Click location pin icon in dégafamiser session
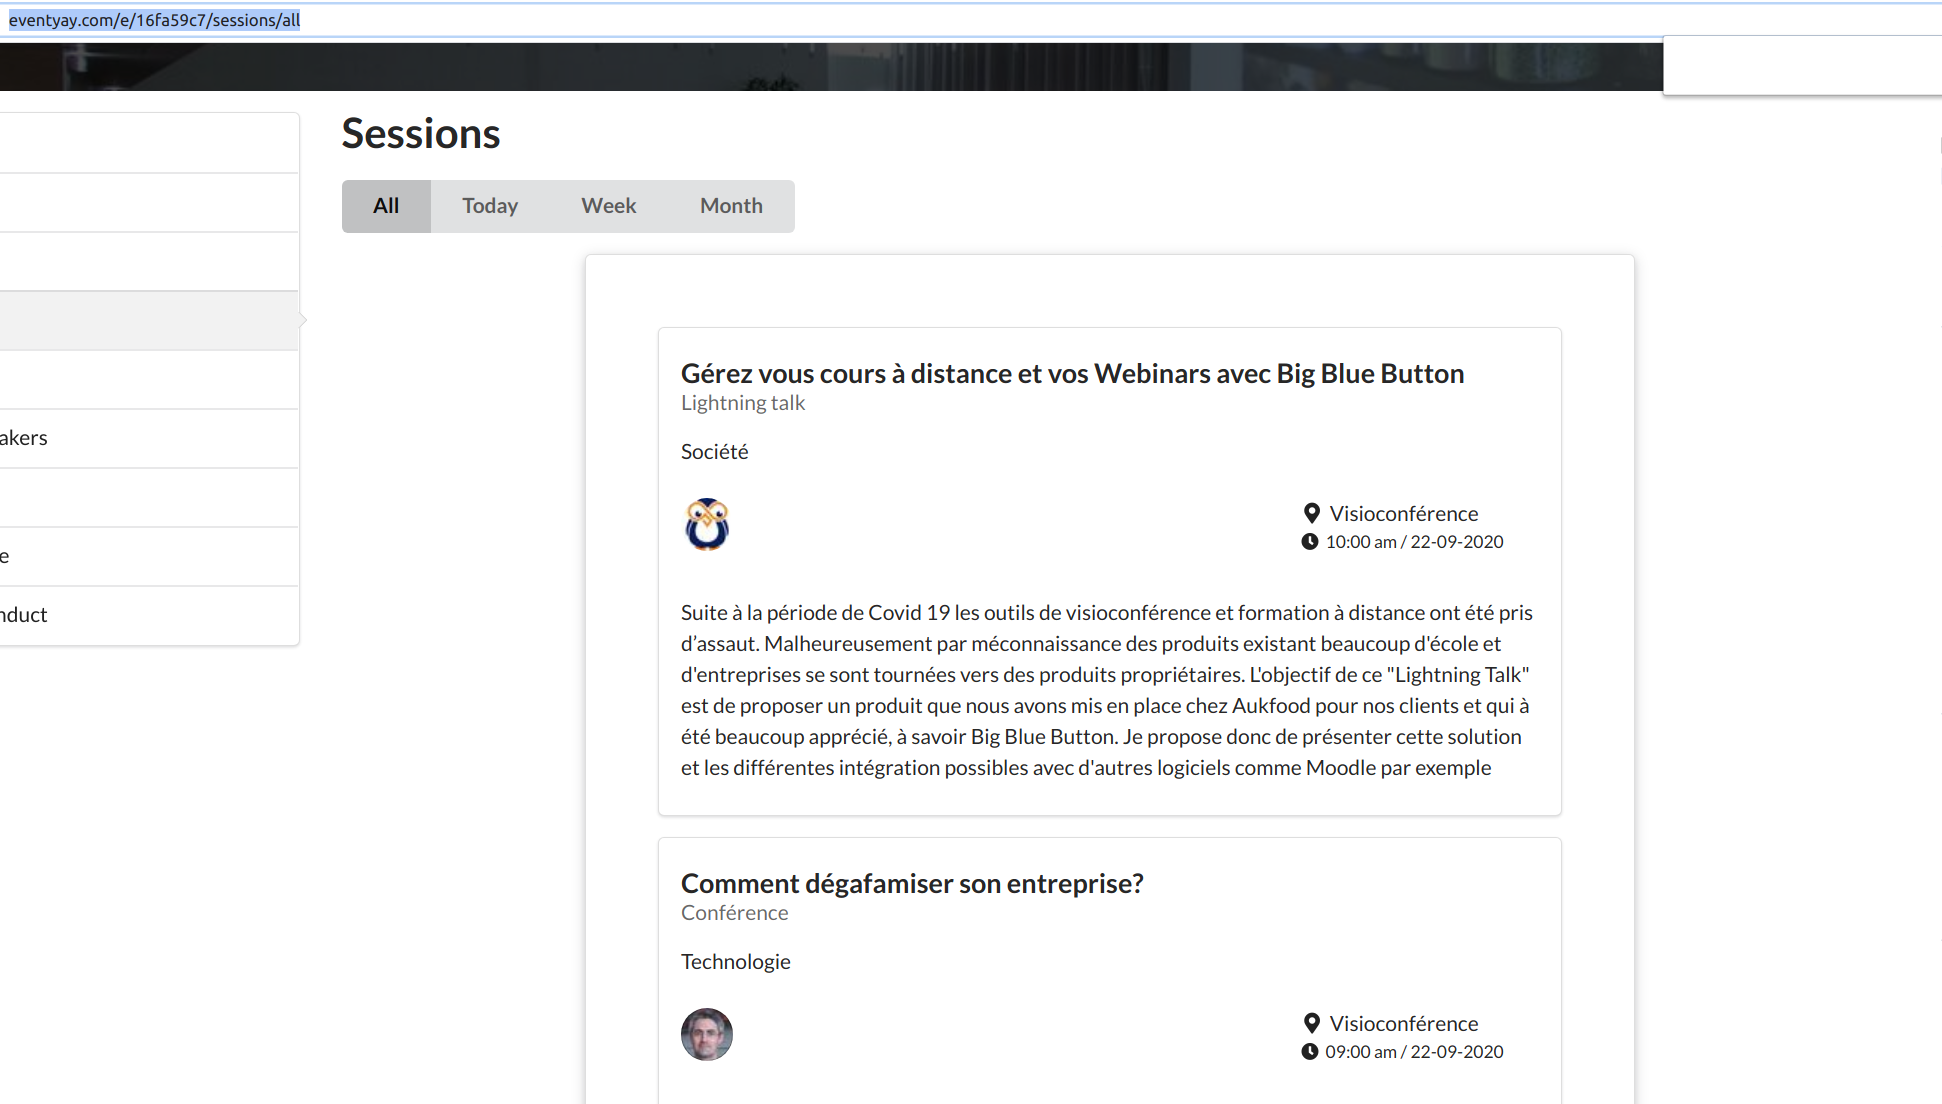This screenshot has height=1104, width=1942. pyautogui.click(x=1312, y=1023)
